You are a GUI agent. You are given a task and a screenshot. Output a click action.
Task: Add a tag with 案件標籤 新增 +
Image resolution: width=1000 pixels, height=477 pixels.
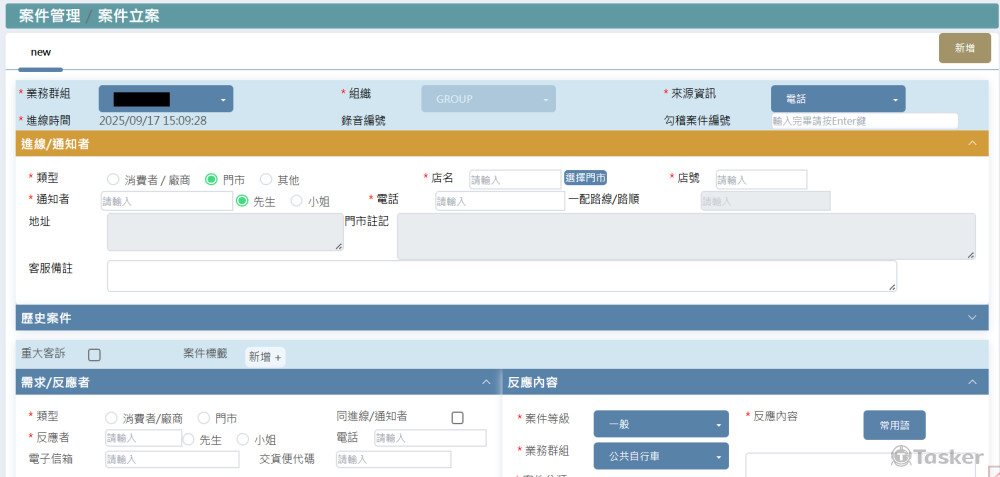tap(265, 357)
